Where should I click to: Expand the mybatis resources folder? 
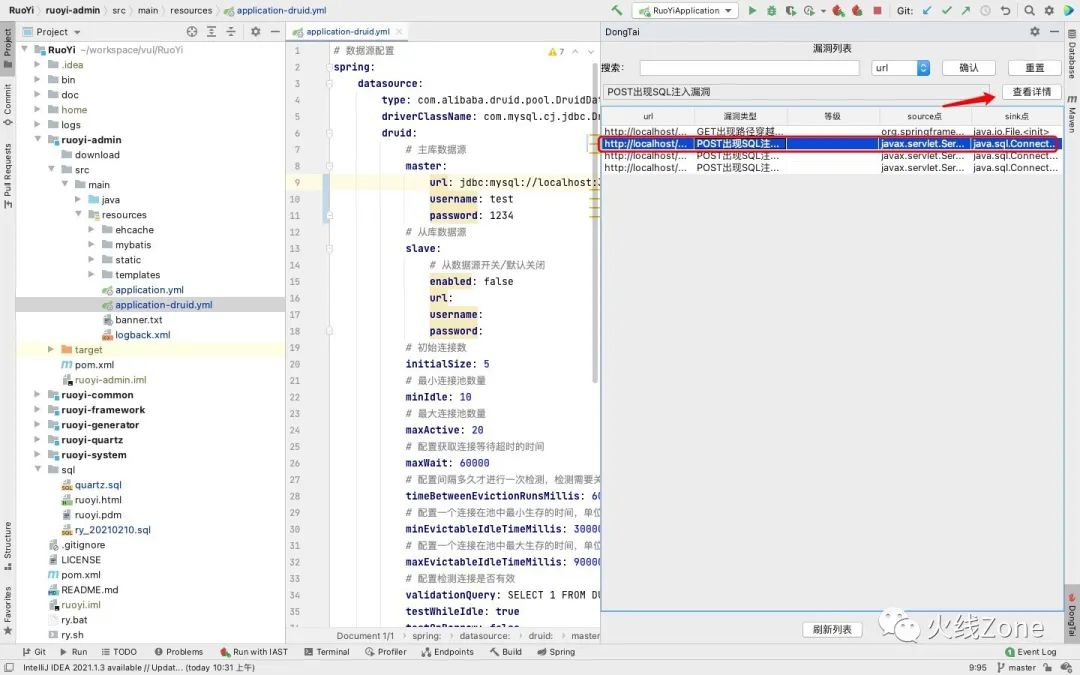point(91,245)
